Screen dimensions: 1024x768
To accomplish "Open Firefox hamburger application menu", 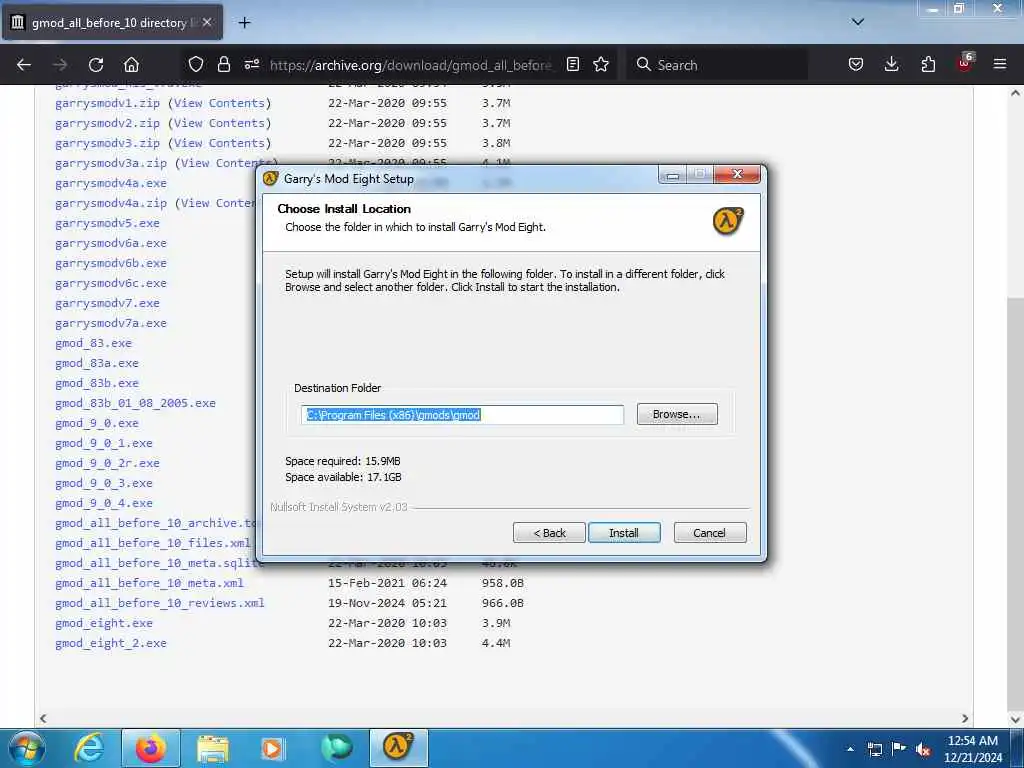I will (x=1000, y=64).
